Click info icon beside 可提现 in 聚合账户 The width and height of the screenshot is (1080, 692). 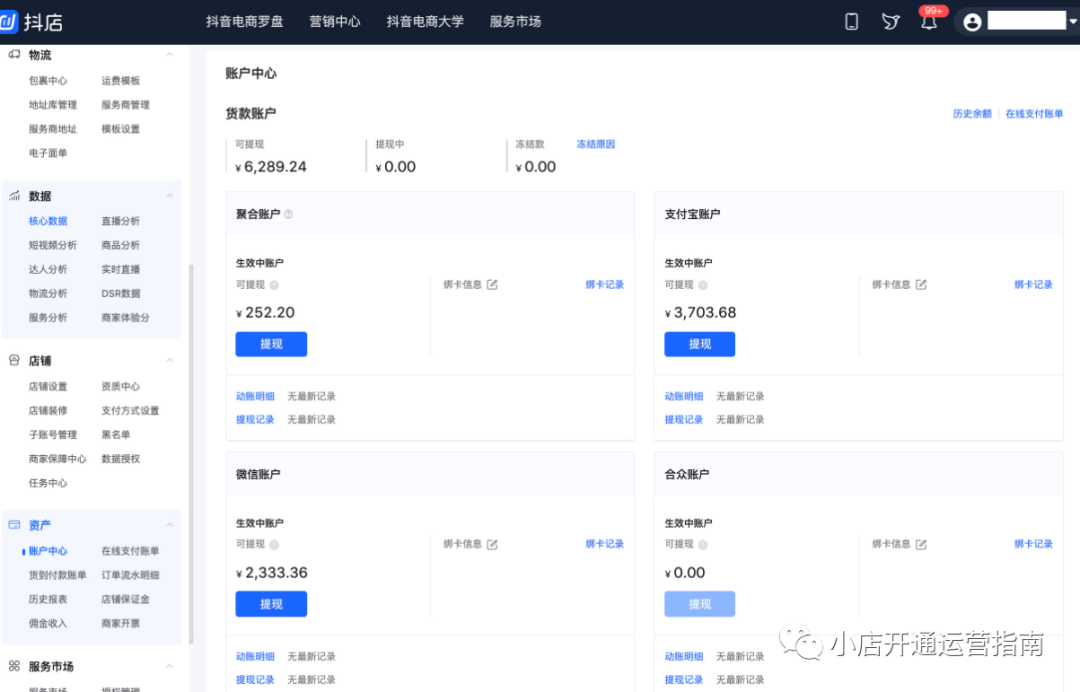pyautogui.click(x=274, y=285)
